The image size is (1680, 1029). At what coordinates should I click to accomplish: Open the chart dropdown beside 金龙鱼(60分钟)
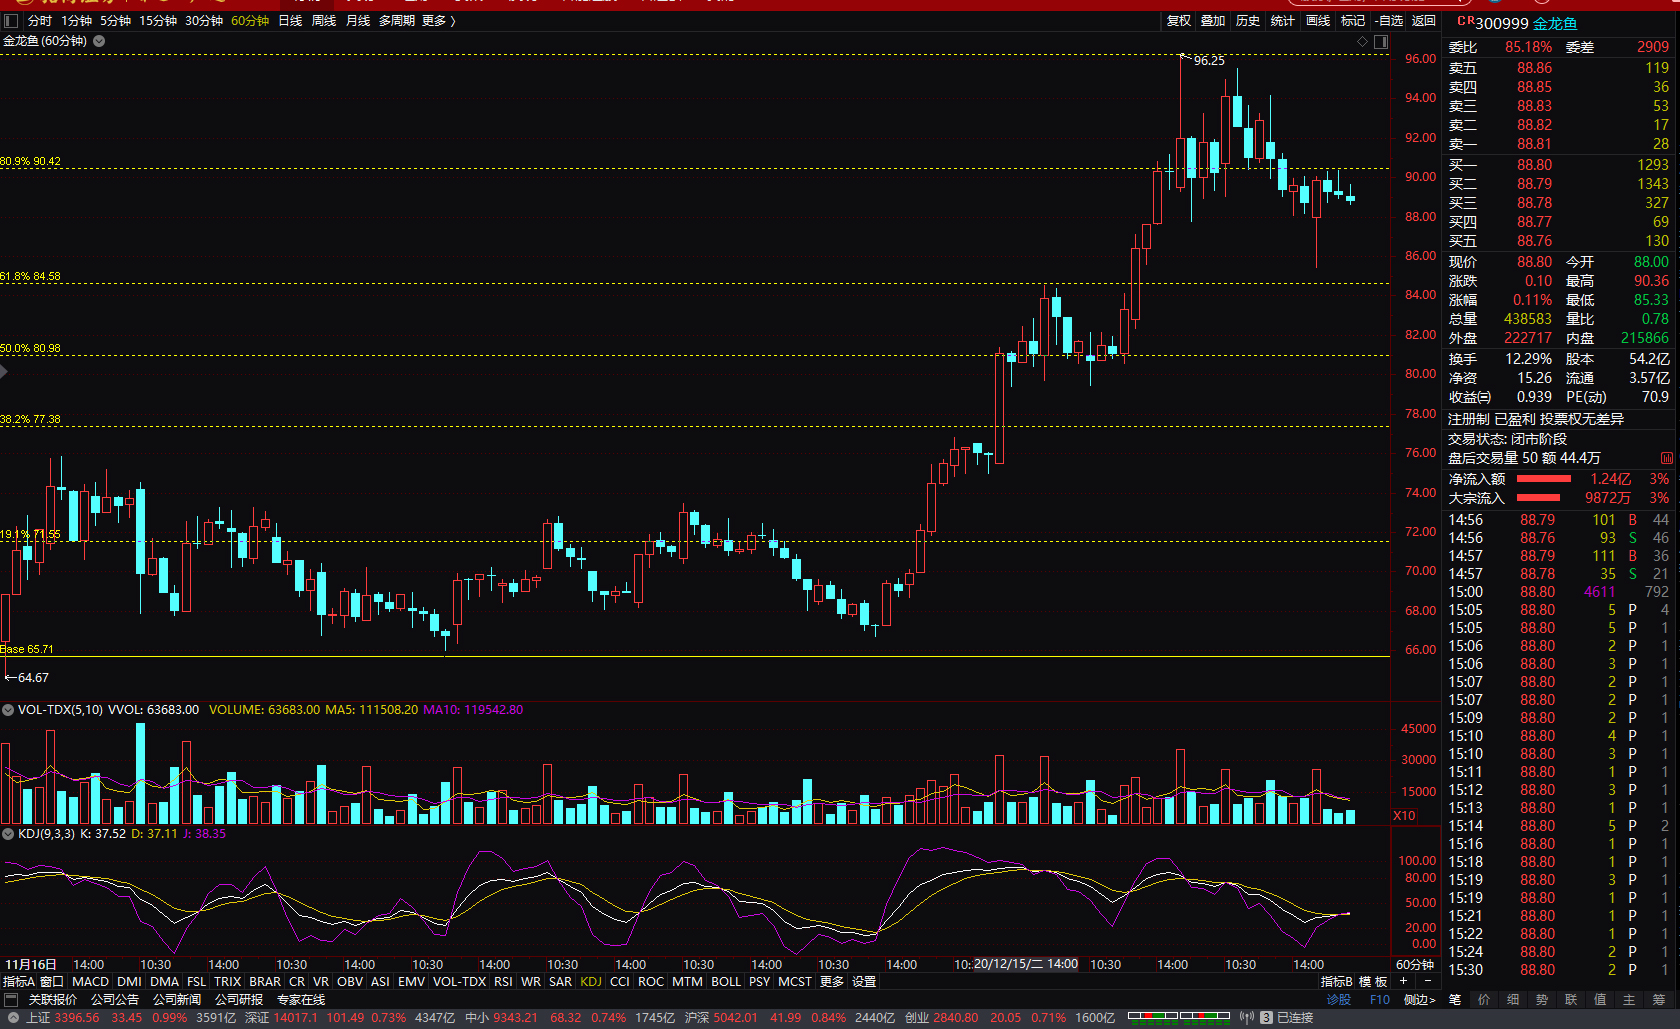(98, 41)
